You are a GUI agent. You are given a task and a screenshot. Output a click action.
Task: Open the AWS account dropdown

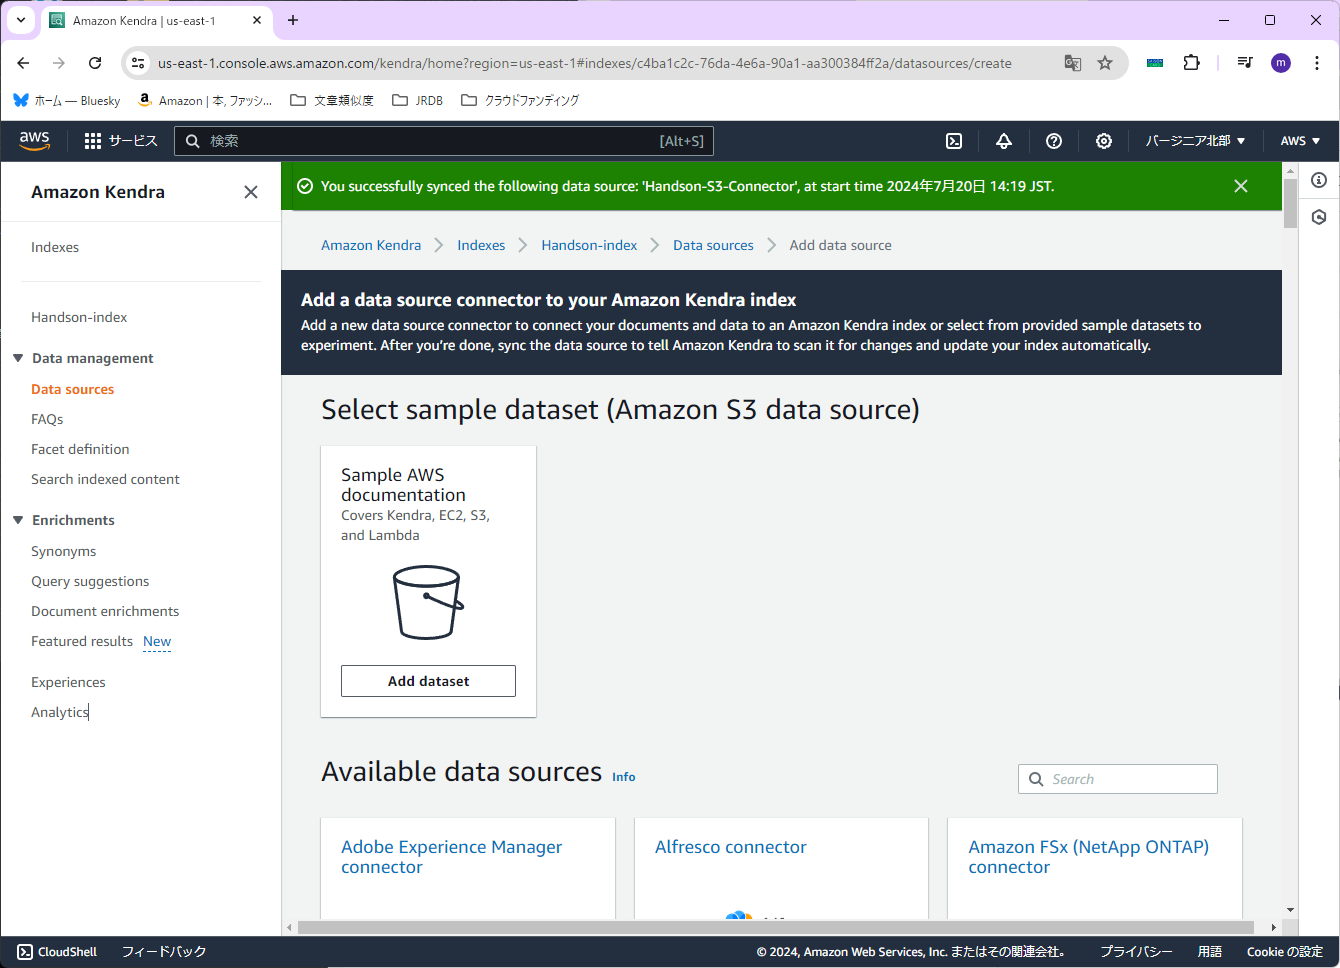(1300, 141)
